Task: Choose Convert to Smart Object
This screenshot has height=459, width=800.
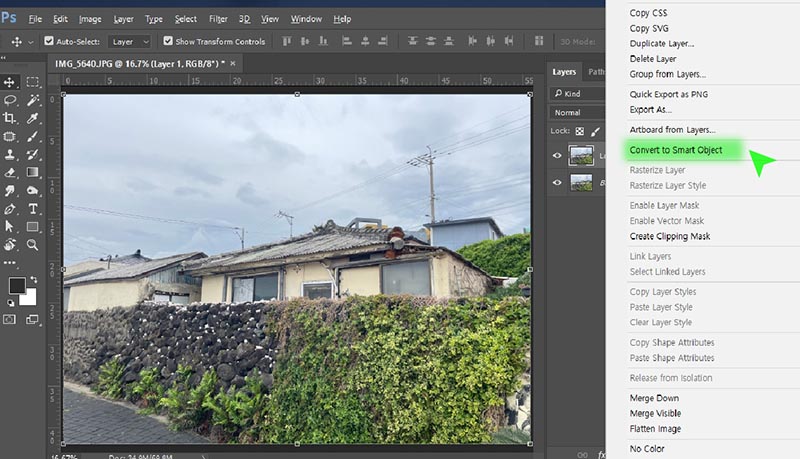Action: coord(676,150)
